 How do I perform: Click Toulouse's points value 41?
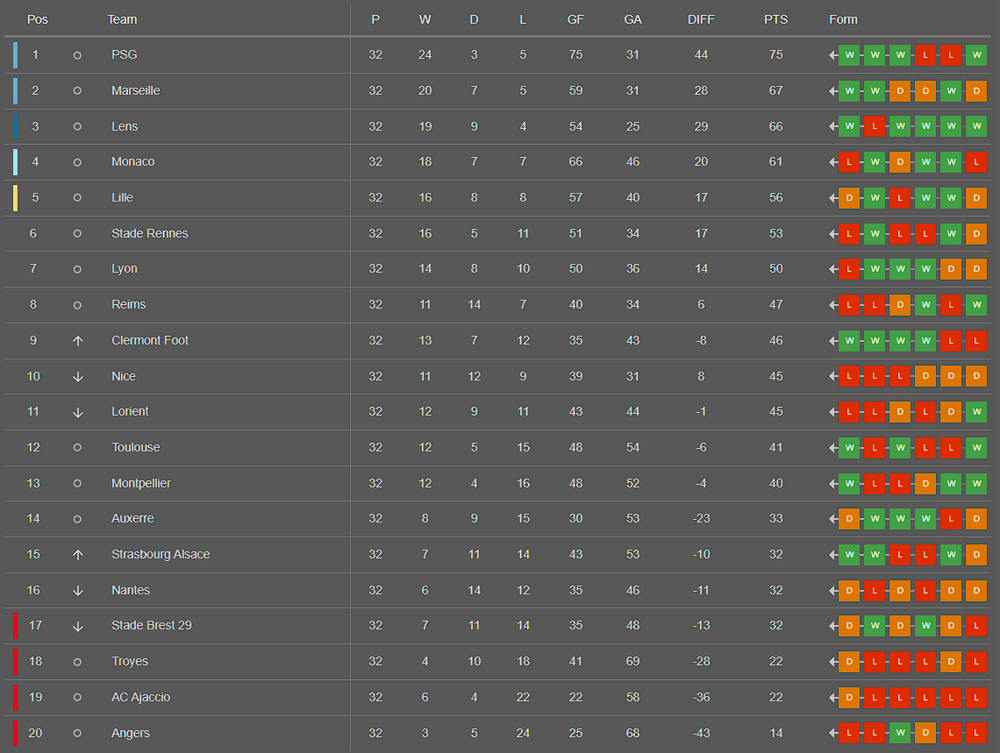[x=775, y=448]
